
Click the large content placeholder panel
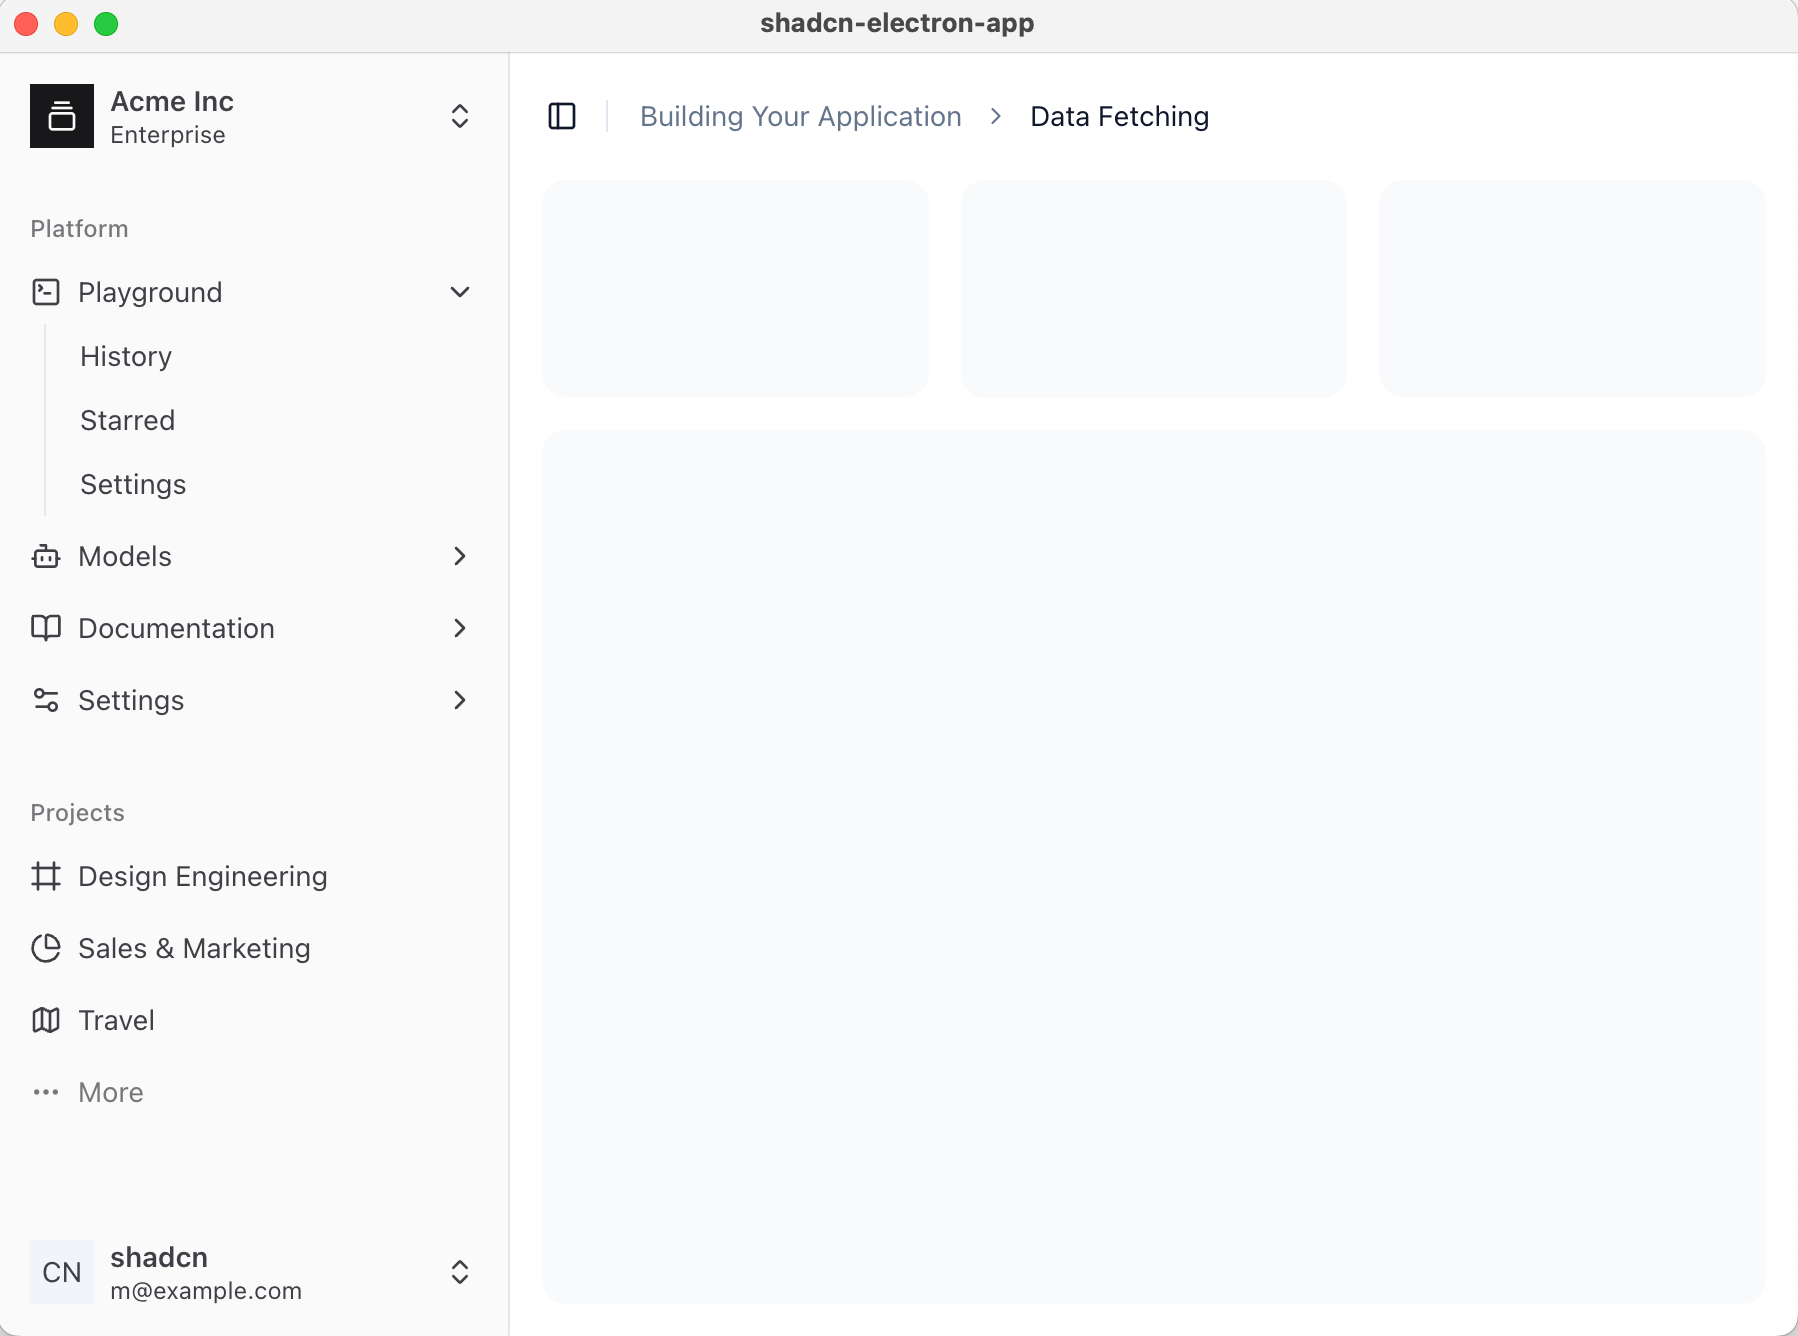[1153, 866]
